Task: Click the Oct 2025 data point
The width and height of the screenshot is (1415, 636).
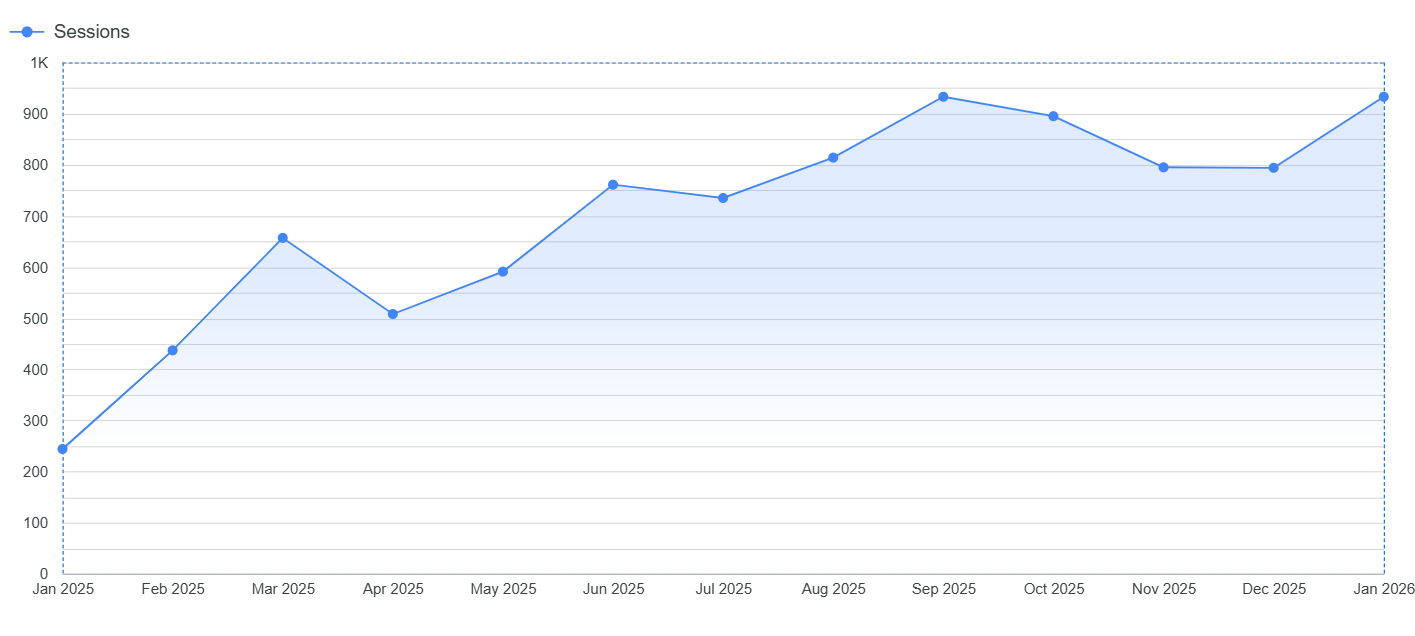Action: click(x=1053, y=116)
